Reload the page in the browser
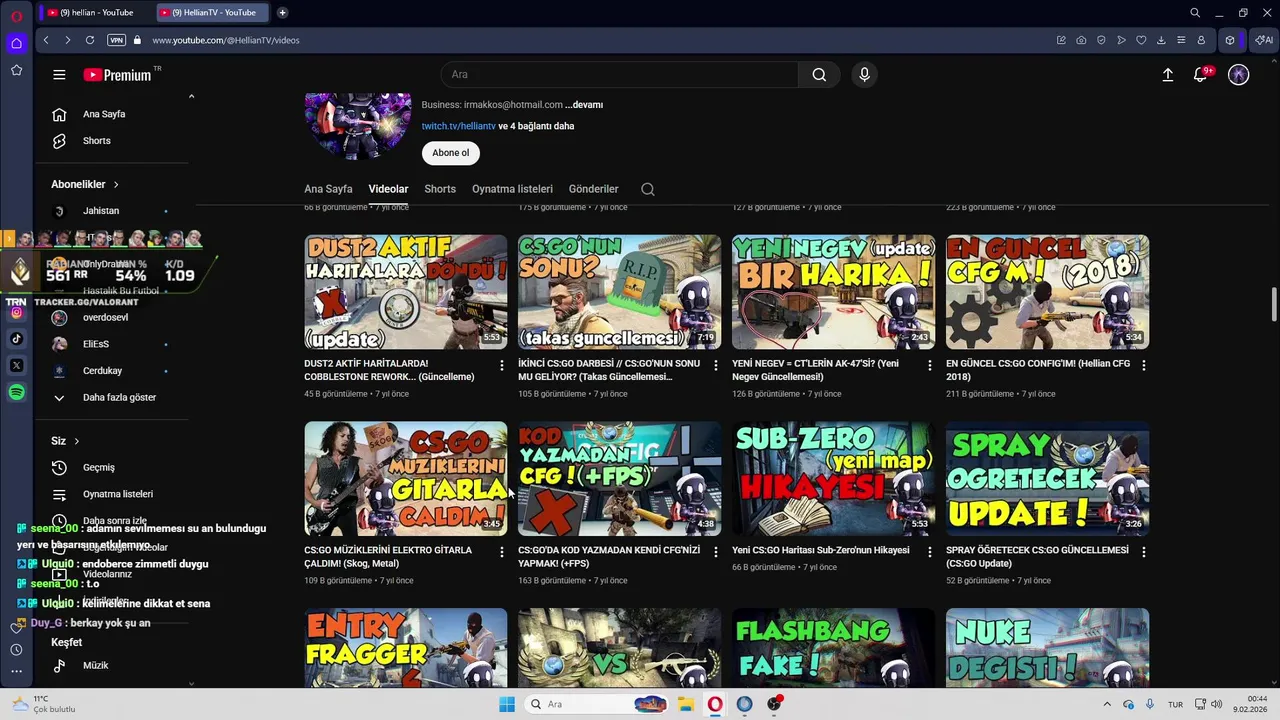Image resolution: width=1280 pixels, height=720 pixels. (x=90, y=40)
